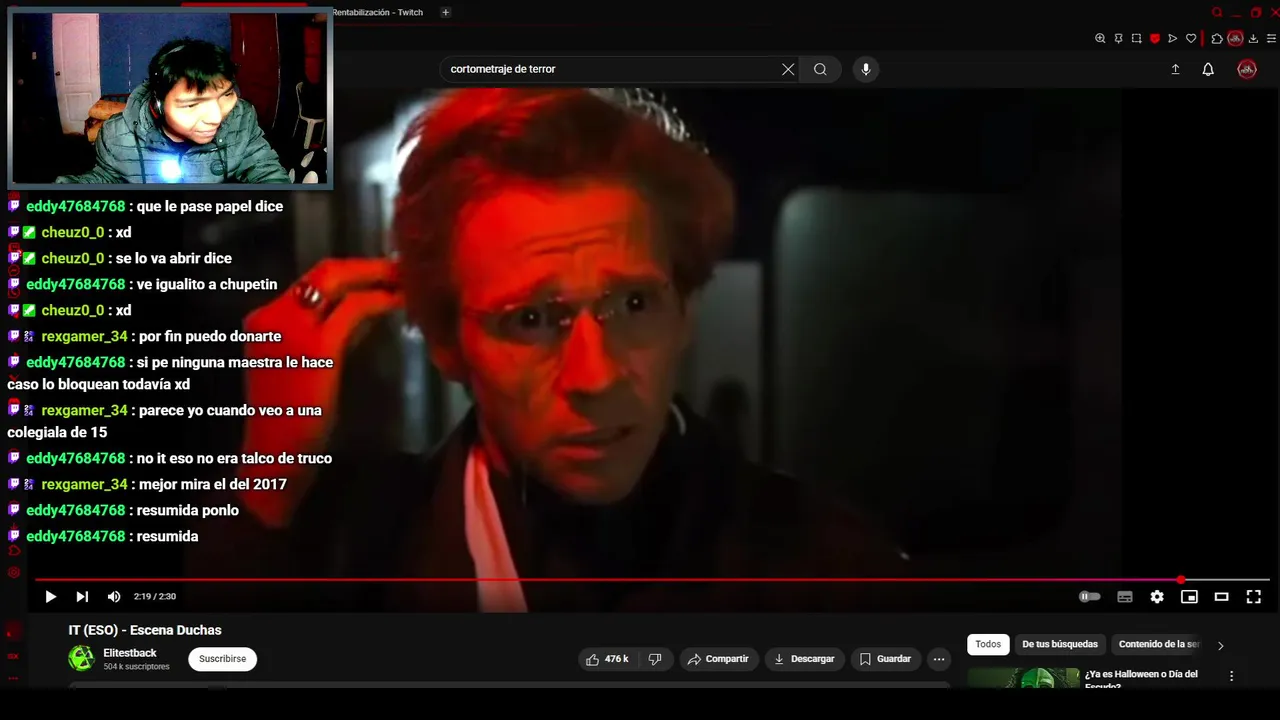The height and width of the screenshot is (720, 1280).
Task: Open a new browser tab with plus
Action: click(x=446, y=12)
